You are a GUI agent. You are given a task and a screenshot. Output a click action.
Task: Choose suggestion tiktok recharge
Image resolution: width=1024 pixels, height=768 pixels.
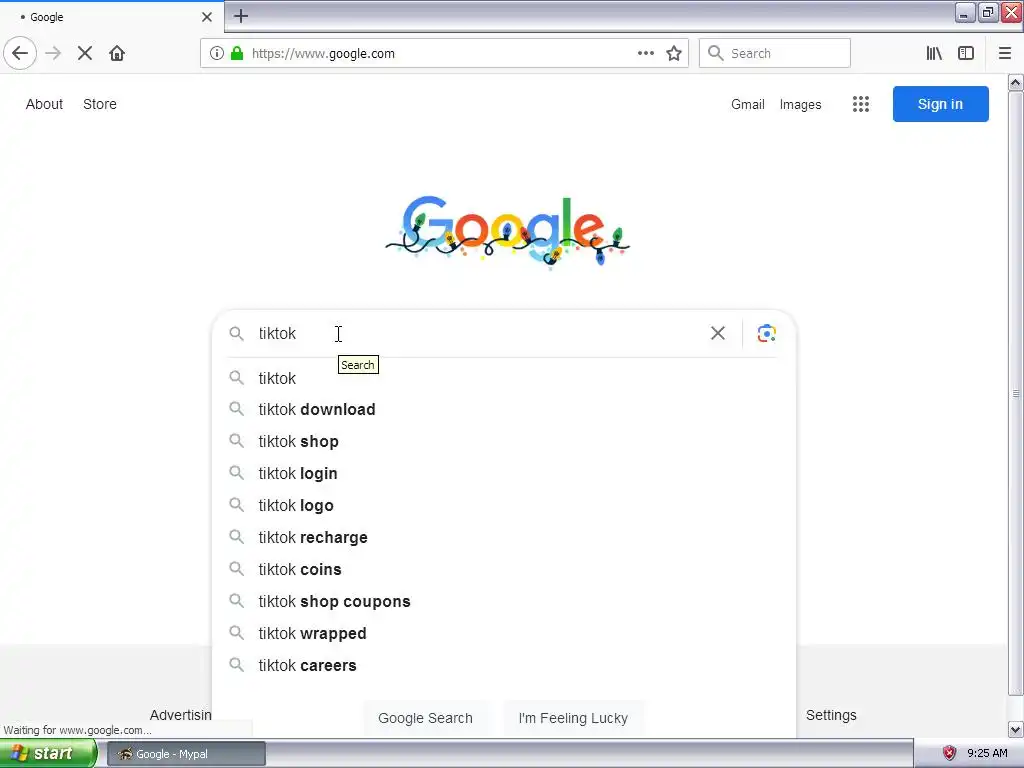[x=503, y=537]
